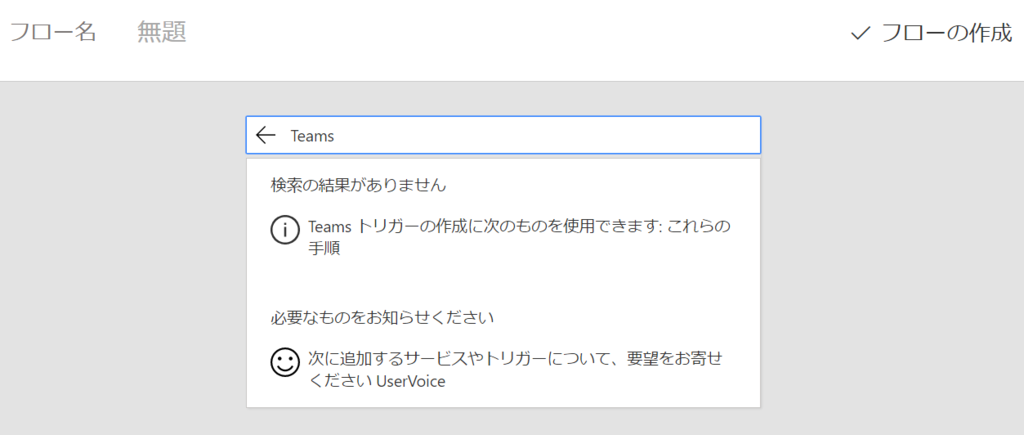Click the フロー名 label
1024x435 pixels.
pyautogui.click(x=54, y=31)
